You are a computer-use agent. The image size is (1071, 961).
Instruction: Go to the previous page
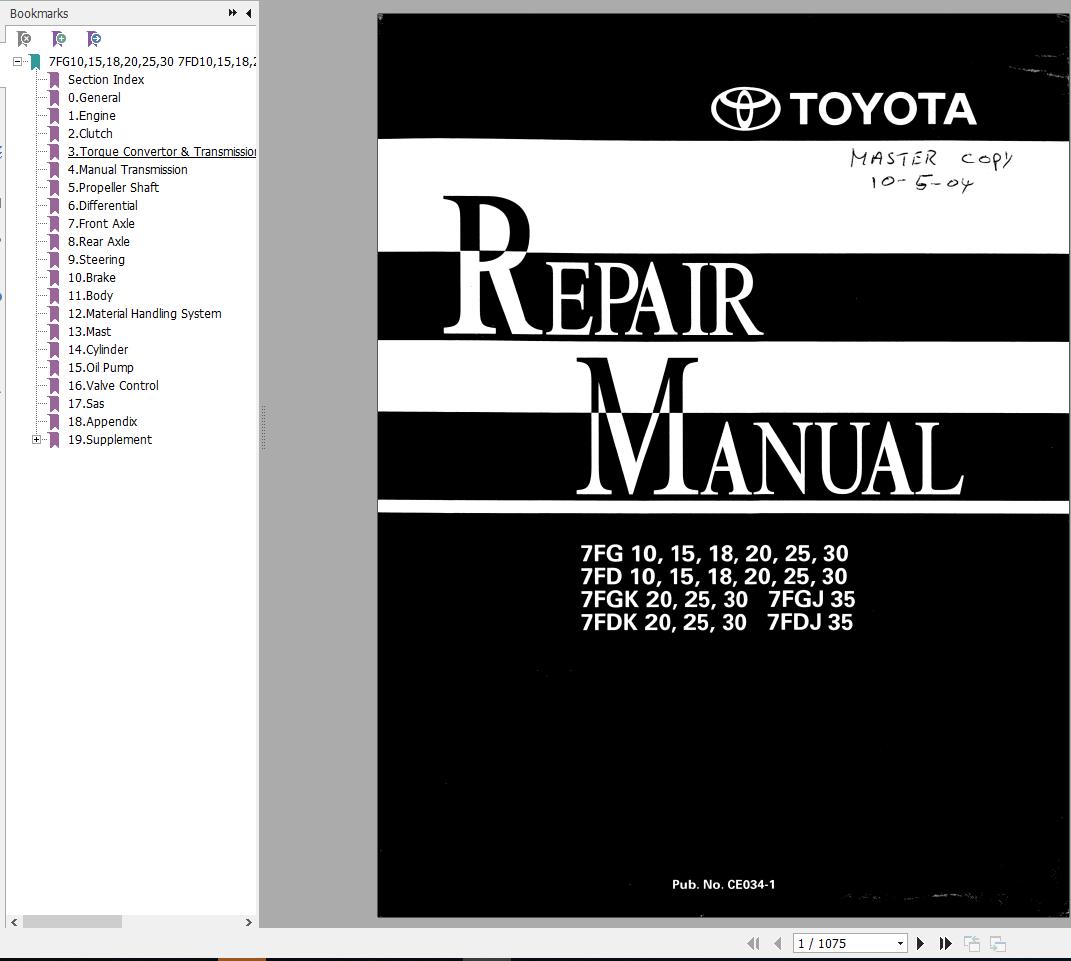pos(777,943)
